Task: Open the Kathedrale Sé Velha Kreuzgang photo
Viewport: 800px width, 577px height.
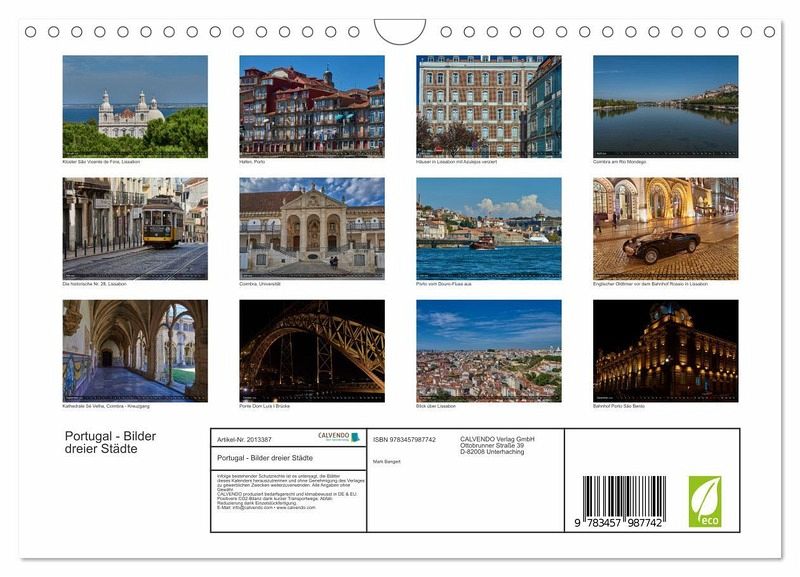Action: coord(135,351)
